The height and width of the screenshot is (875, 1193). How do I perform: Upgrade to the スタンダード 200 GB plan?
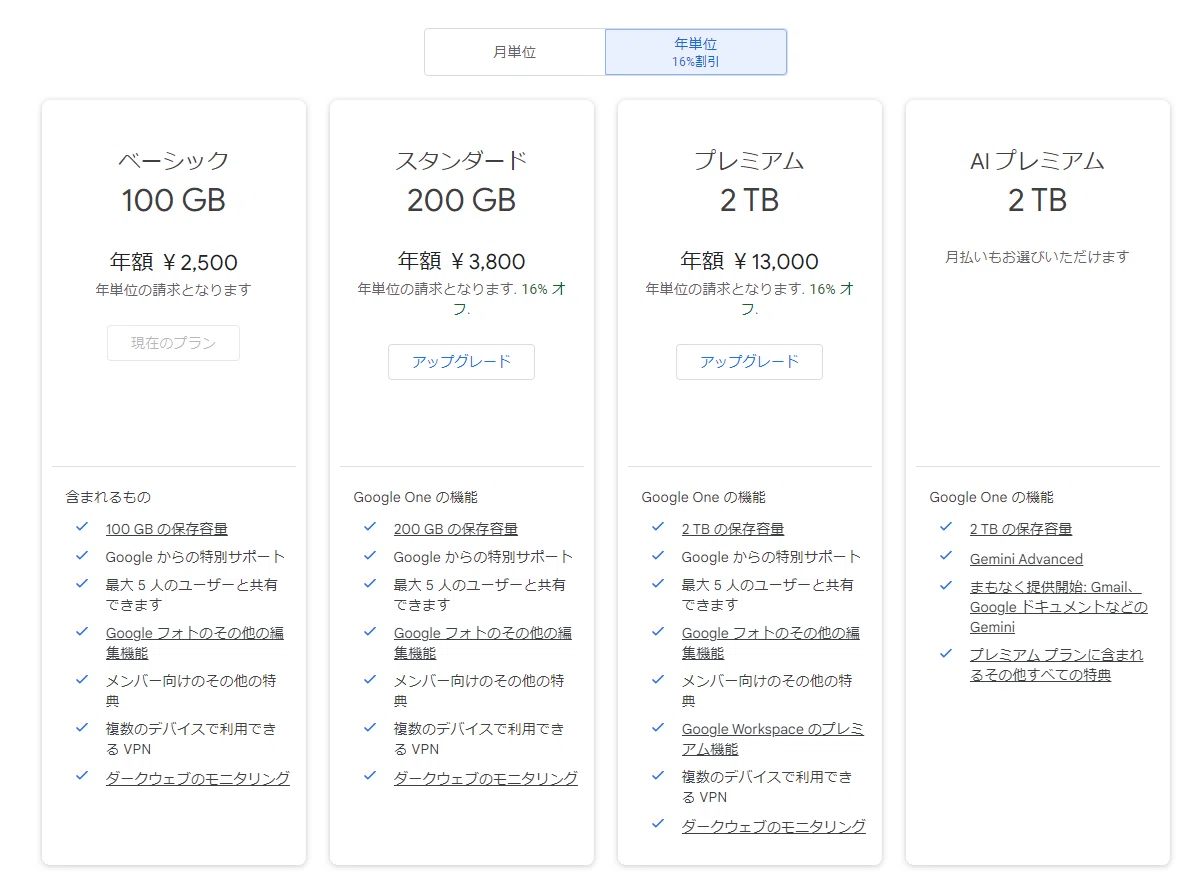click(x=461, y=361)
